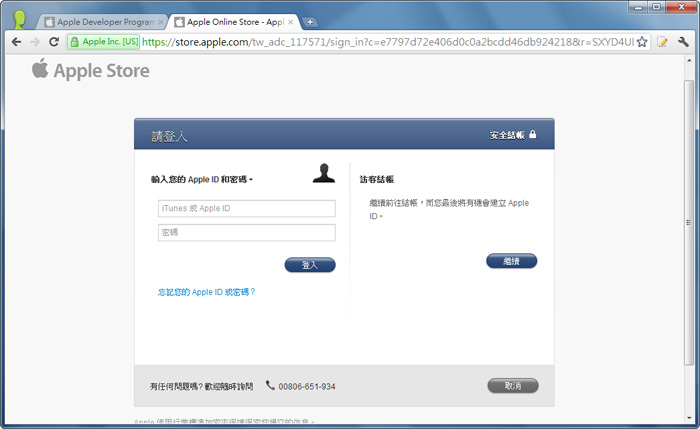Close the Apple Online Store tab

tap(291, 22)
